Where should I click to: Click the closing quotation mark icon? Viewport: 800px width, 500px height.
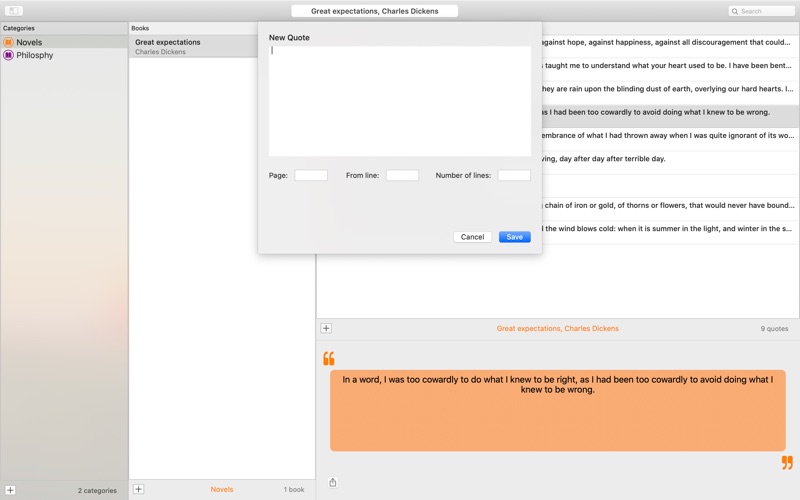(x=787, y=462)
